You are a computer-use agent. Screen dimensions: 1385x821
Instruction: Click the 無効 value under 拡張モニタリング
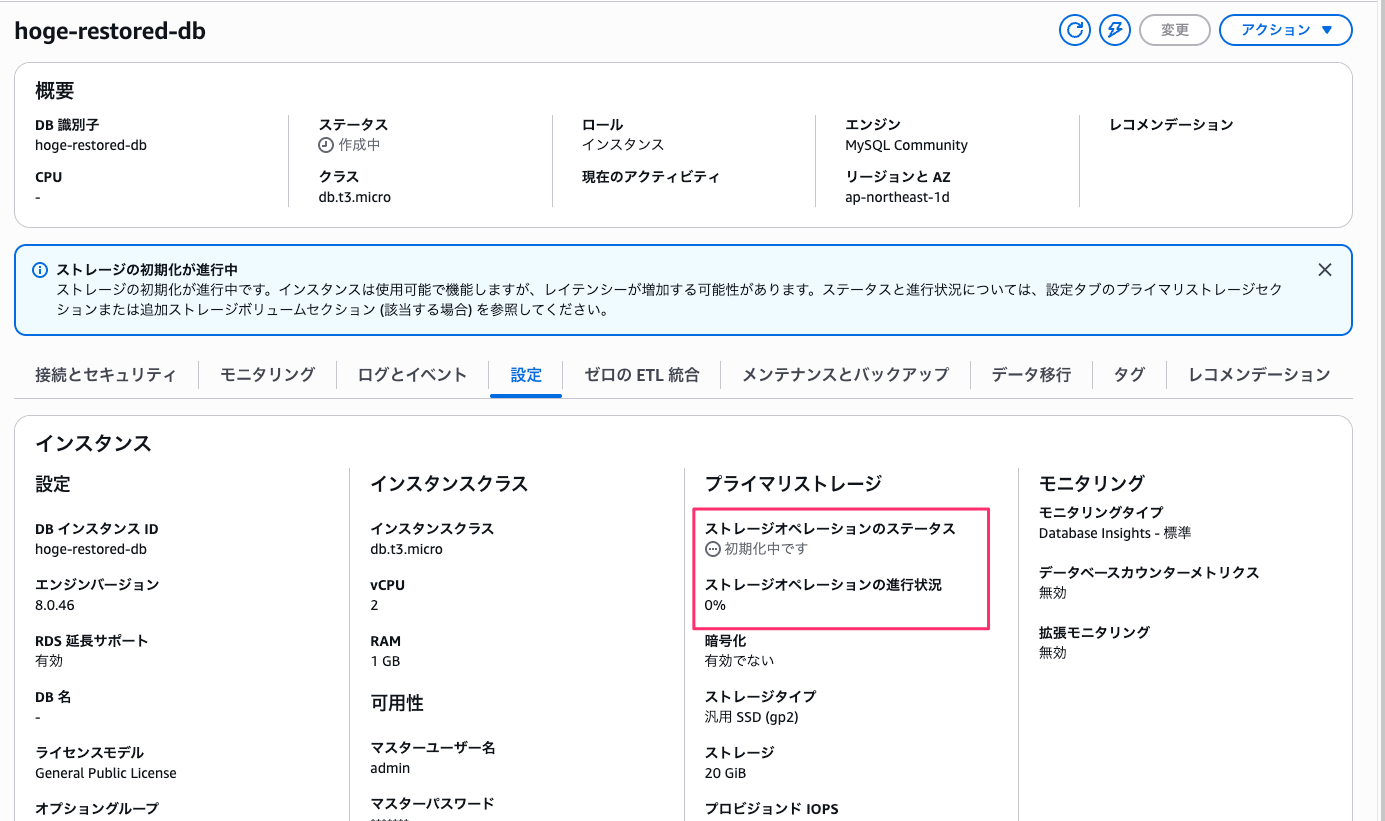1053,653
